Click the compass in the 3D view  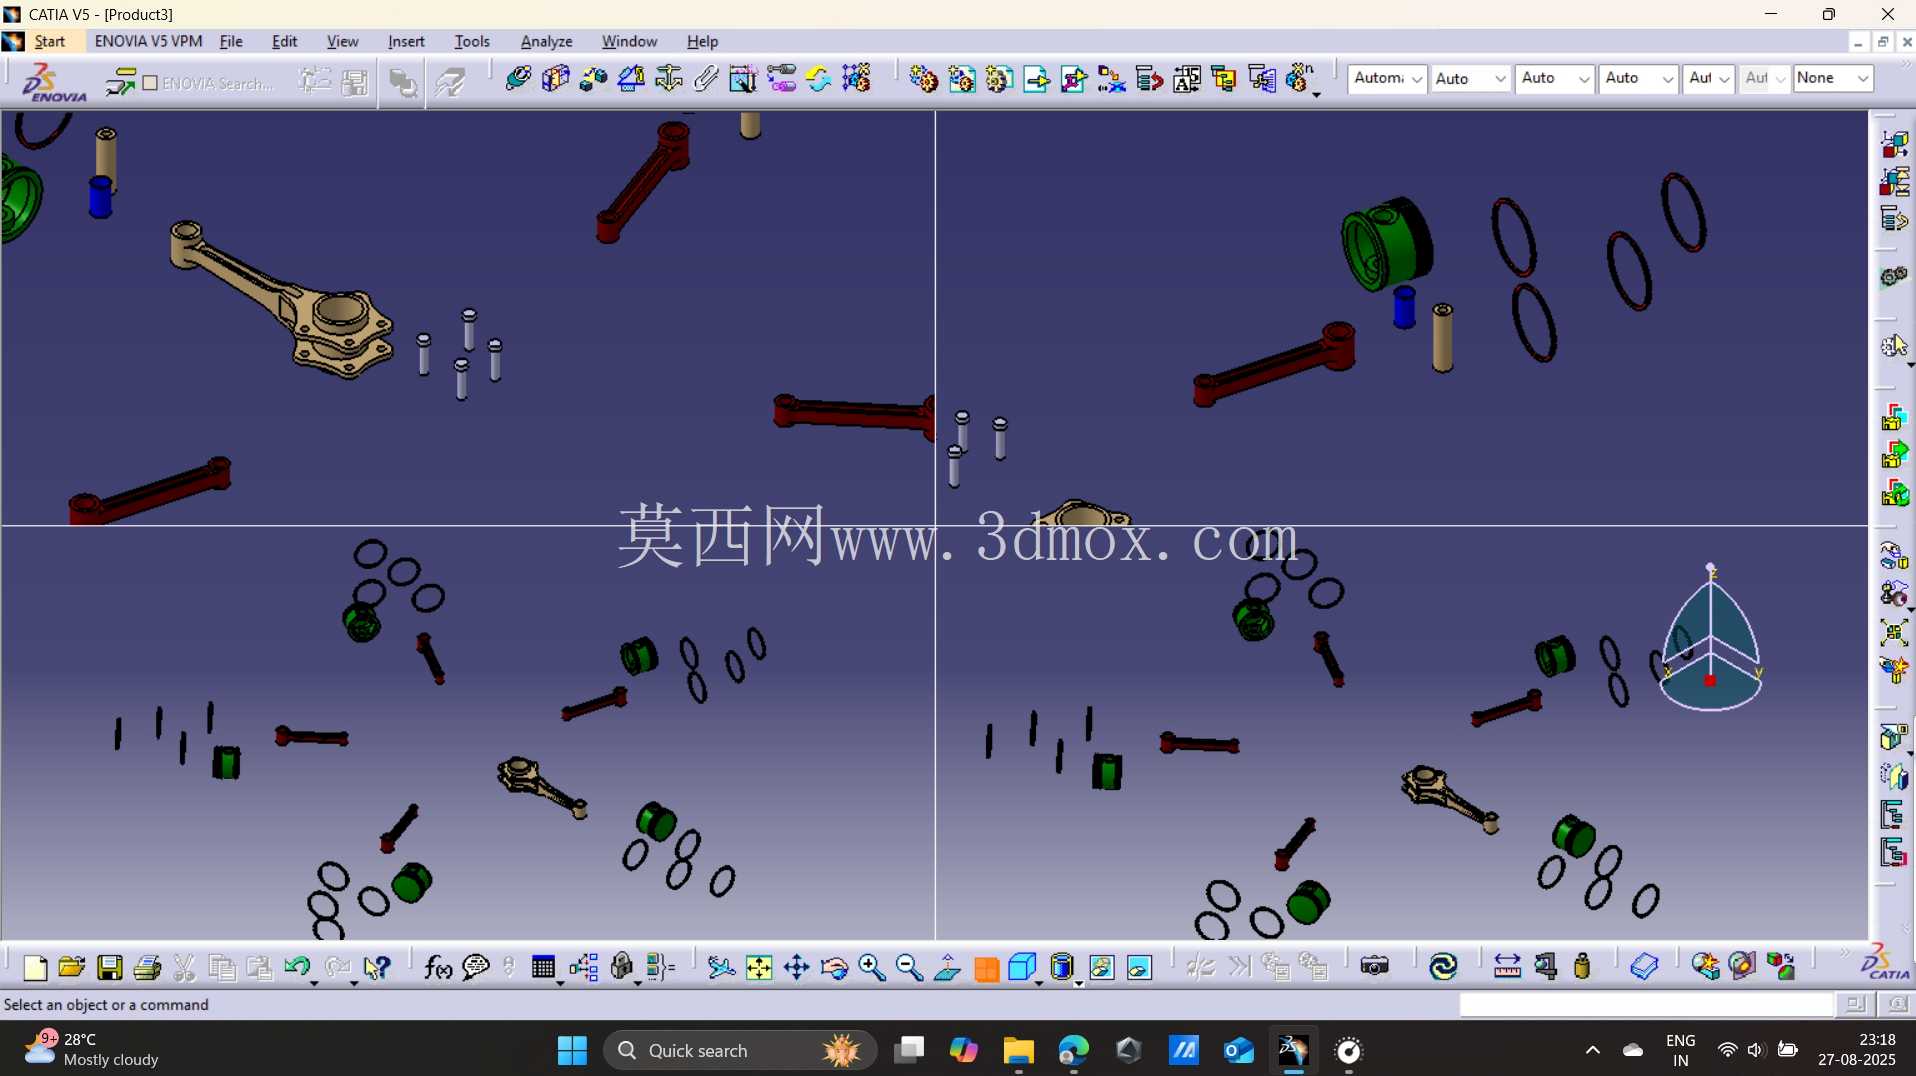[x=1711, y=640]
